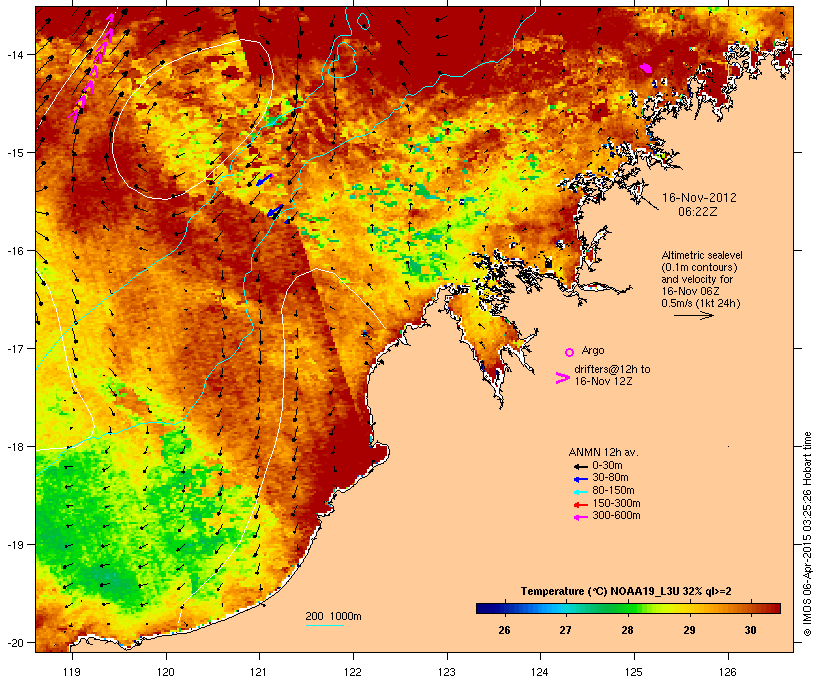
Task: Click the Argo legend label
Action: [x=593, y=350]
